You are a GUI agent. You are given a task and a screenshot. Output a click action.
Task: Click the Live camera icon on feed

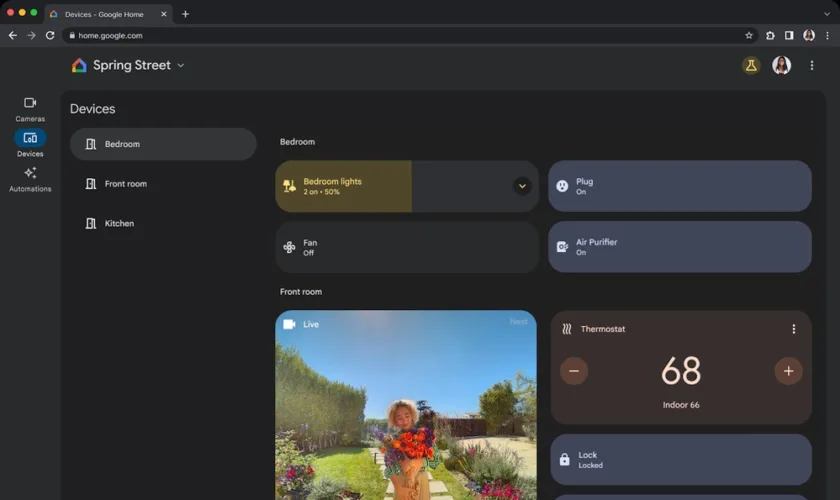pos(289,324)
